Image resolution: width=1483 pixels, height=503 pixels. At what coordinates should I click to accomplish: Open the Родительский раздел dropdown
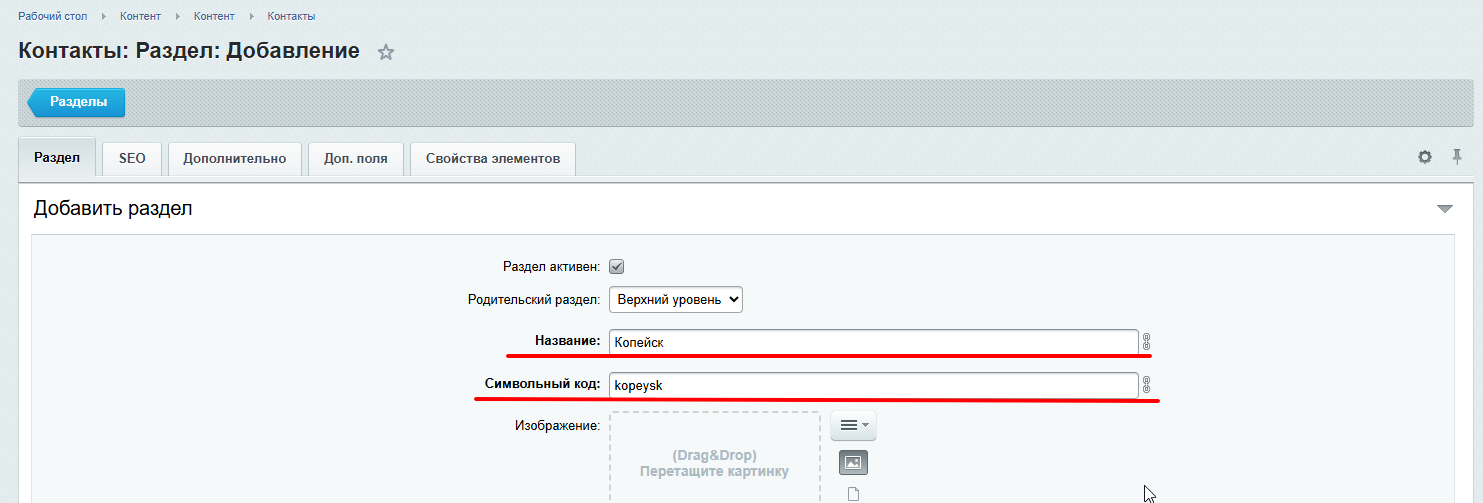675,299
